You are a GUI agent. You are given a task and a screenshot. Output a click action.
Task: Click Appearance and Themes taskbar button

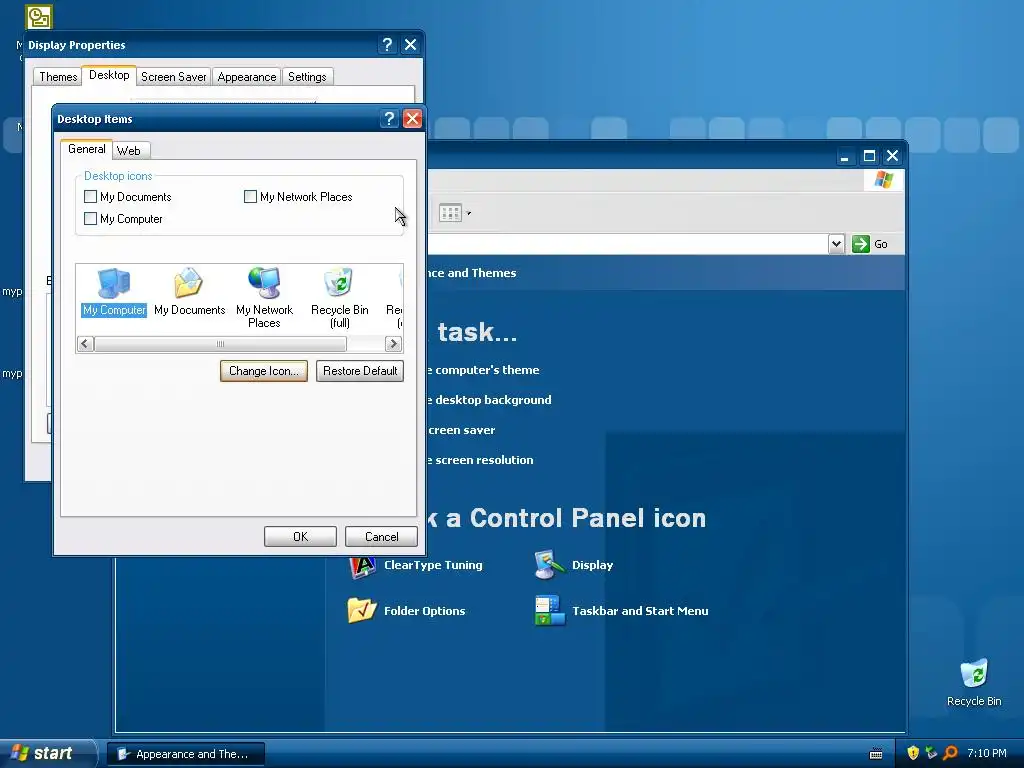[186, 754]
